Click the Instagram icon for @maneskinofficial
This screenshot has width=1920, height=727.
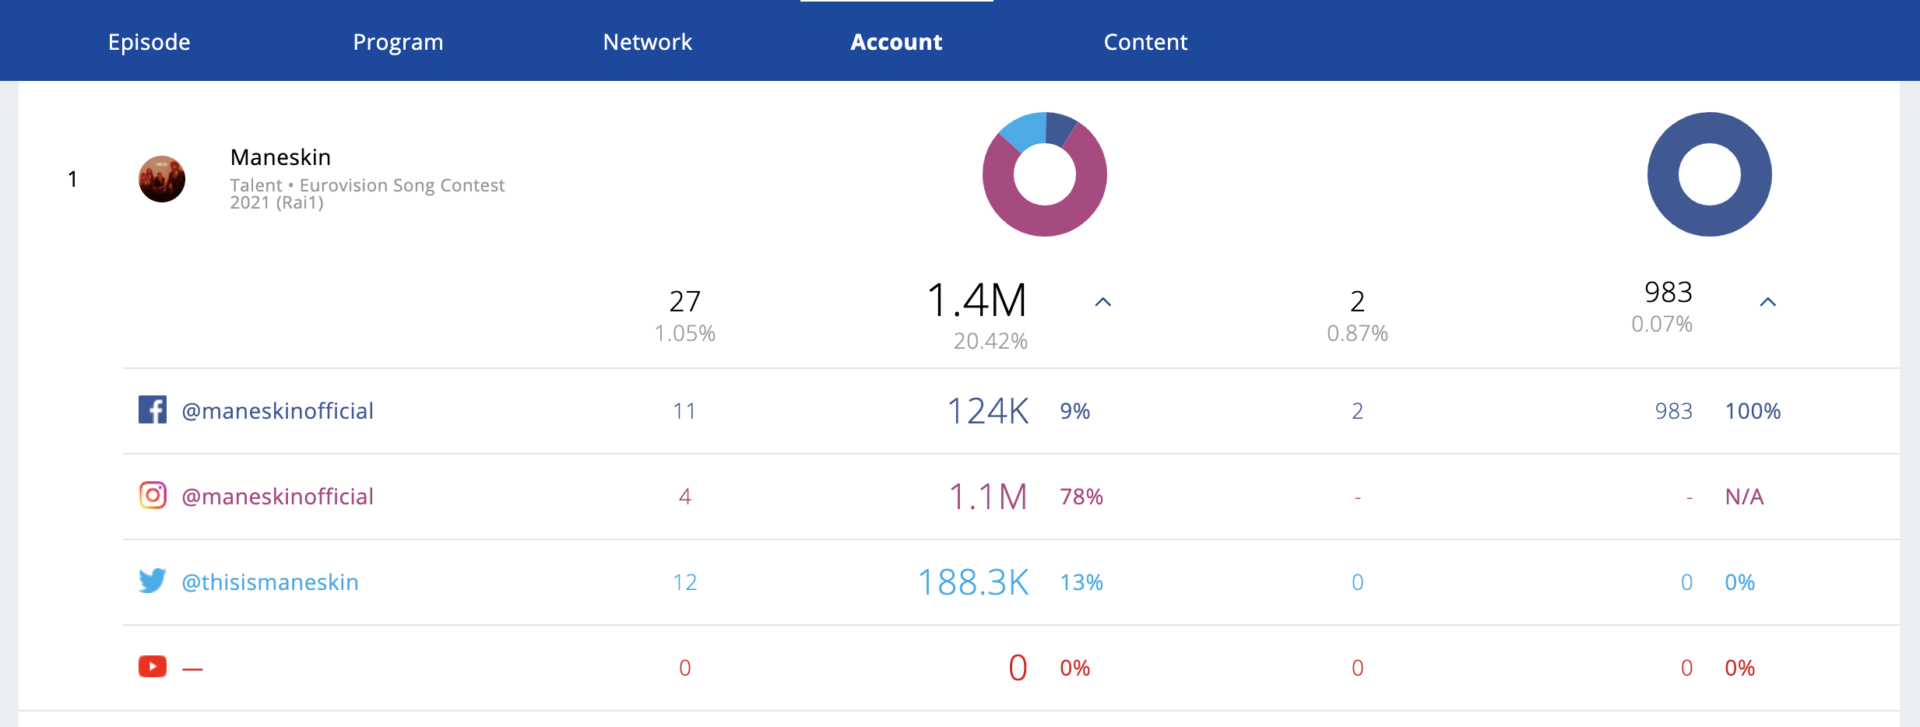tap(152, 495)
